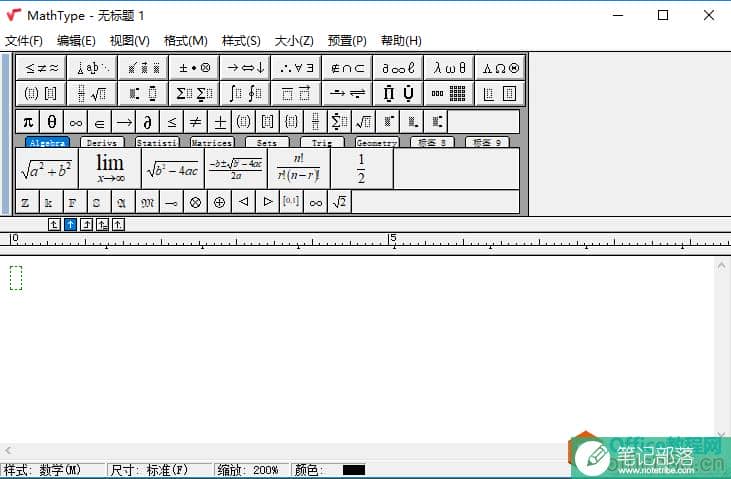Image resolution: width=731 pixels, height=479 pixels.
Task: Insert the limit x to infinity expression
Action: [x=110, y=169]
